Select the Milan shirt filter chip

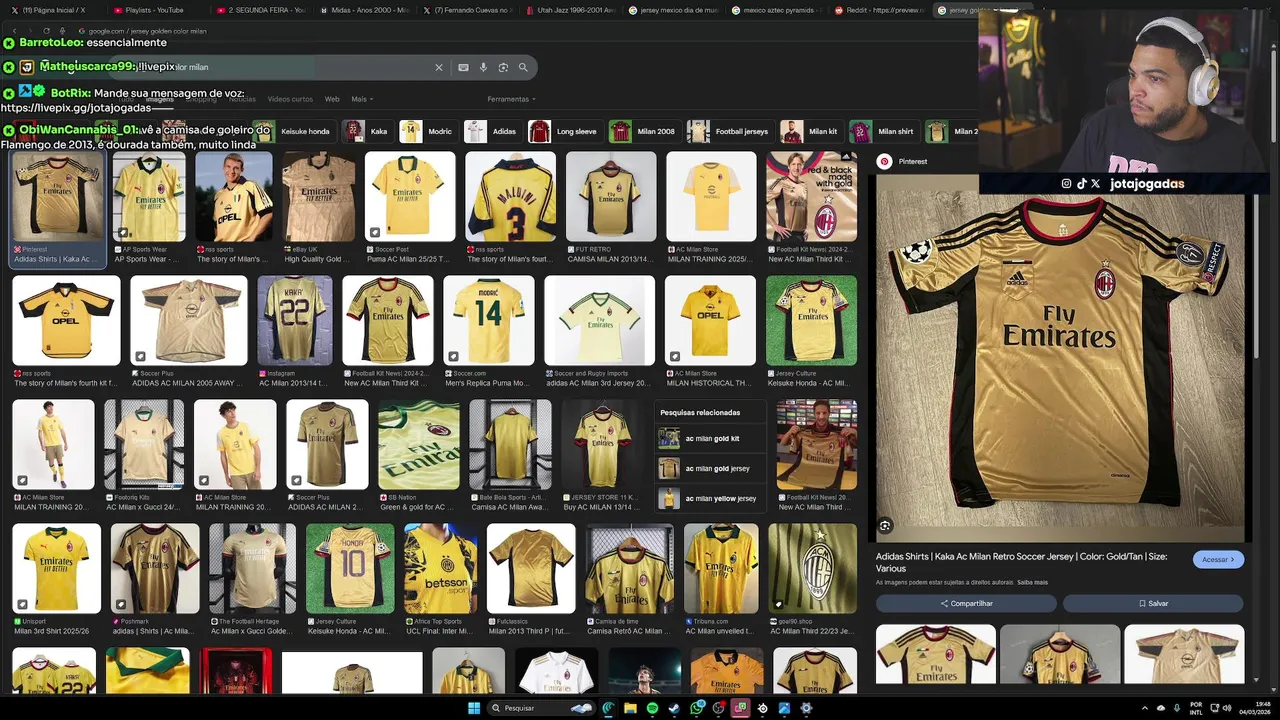(883, 131)
